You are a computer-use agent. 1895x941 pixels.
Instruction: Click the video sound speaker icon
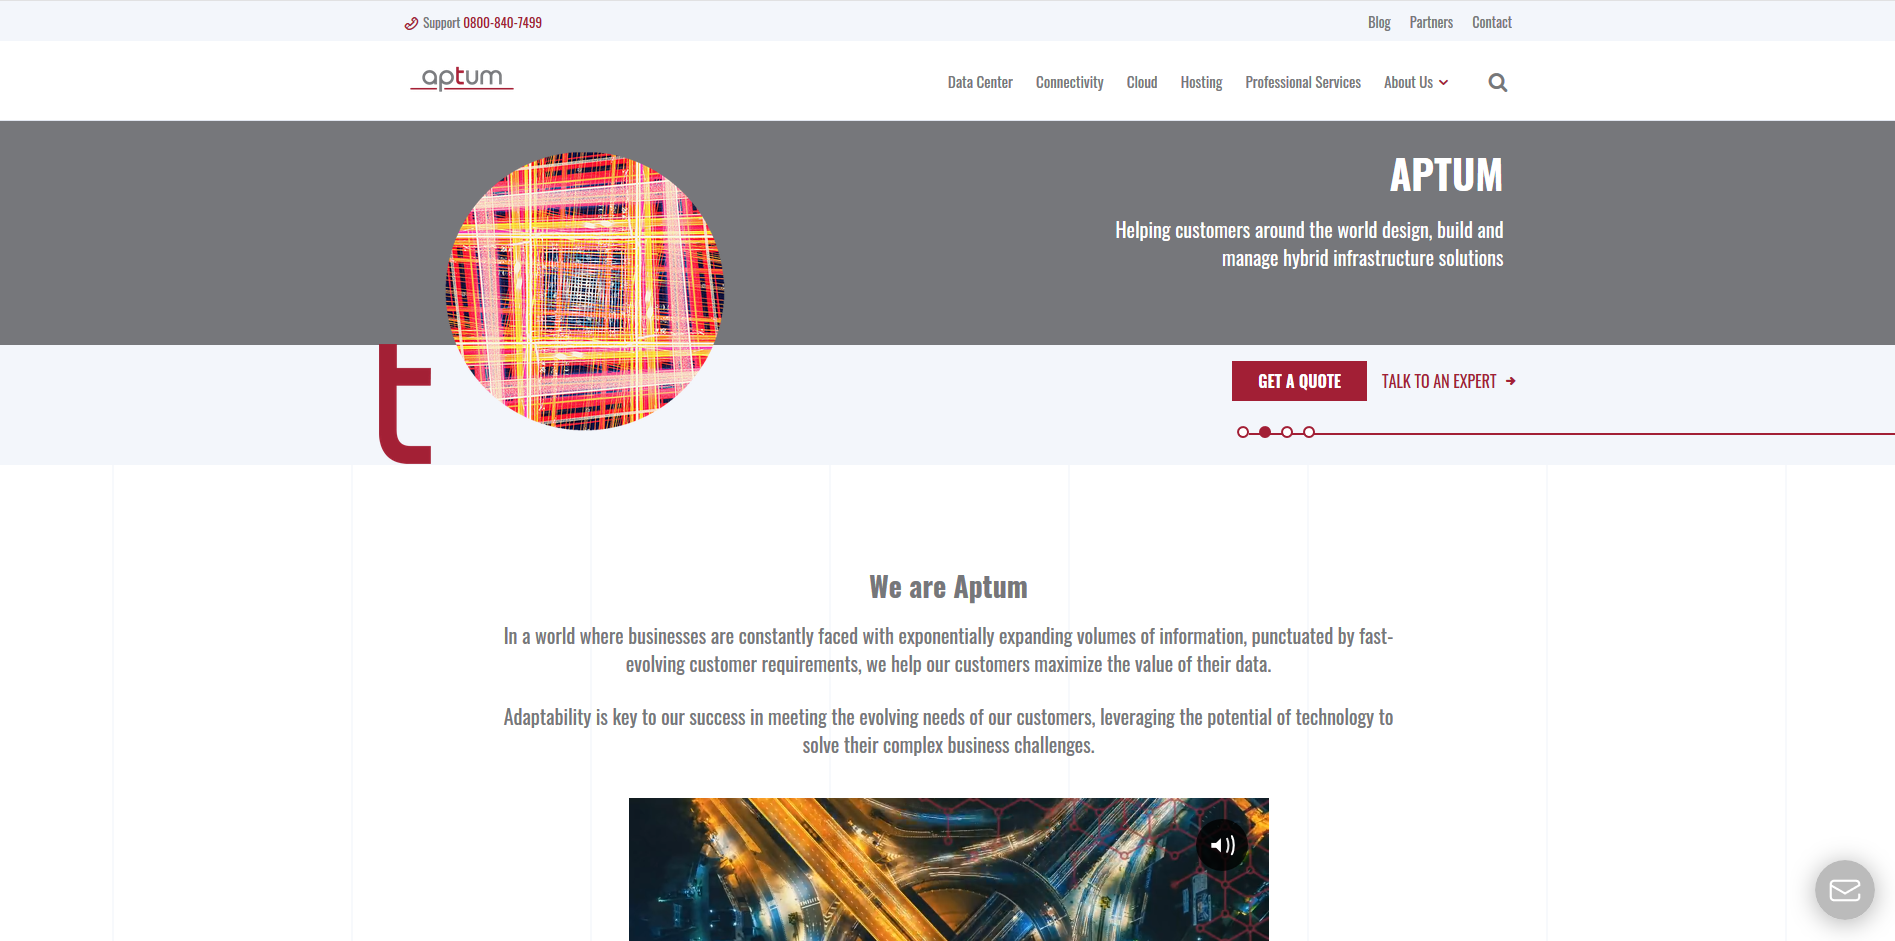click(1222, 845)
